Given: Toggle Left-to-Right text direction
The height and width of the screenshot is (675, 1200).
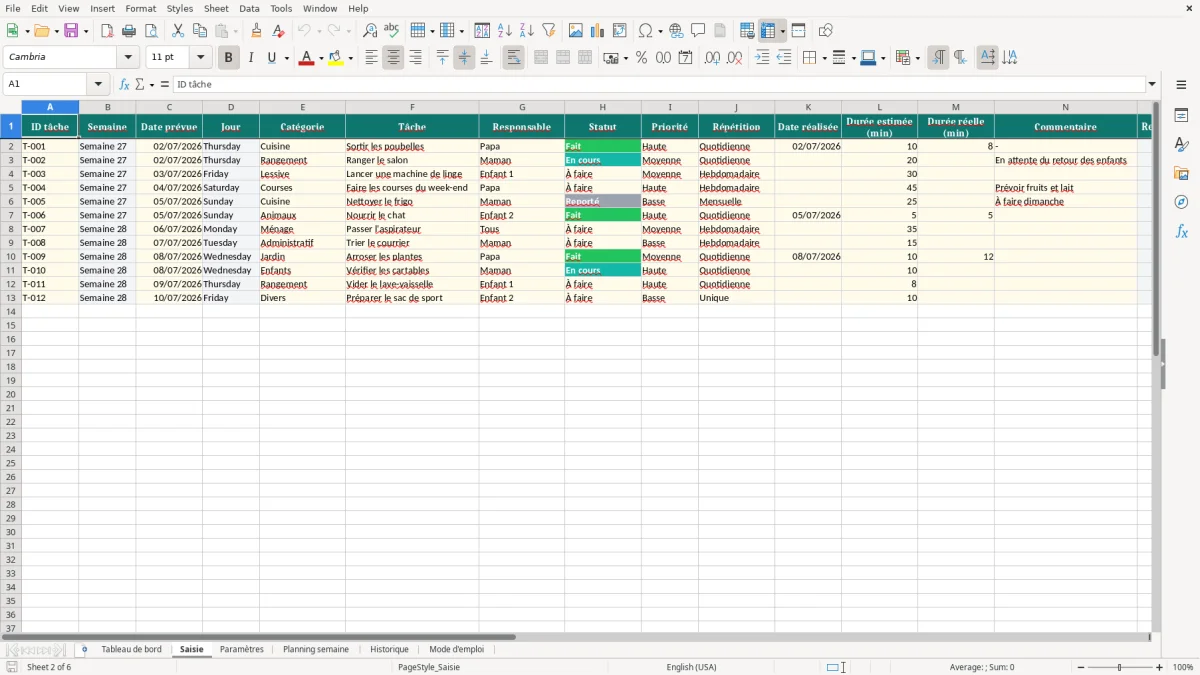Looking at the screenshot, I should 938,58.
